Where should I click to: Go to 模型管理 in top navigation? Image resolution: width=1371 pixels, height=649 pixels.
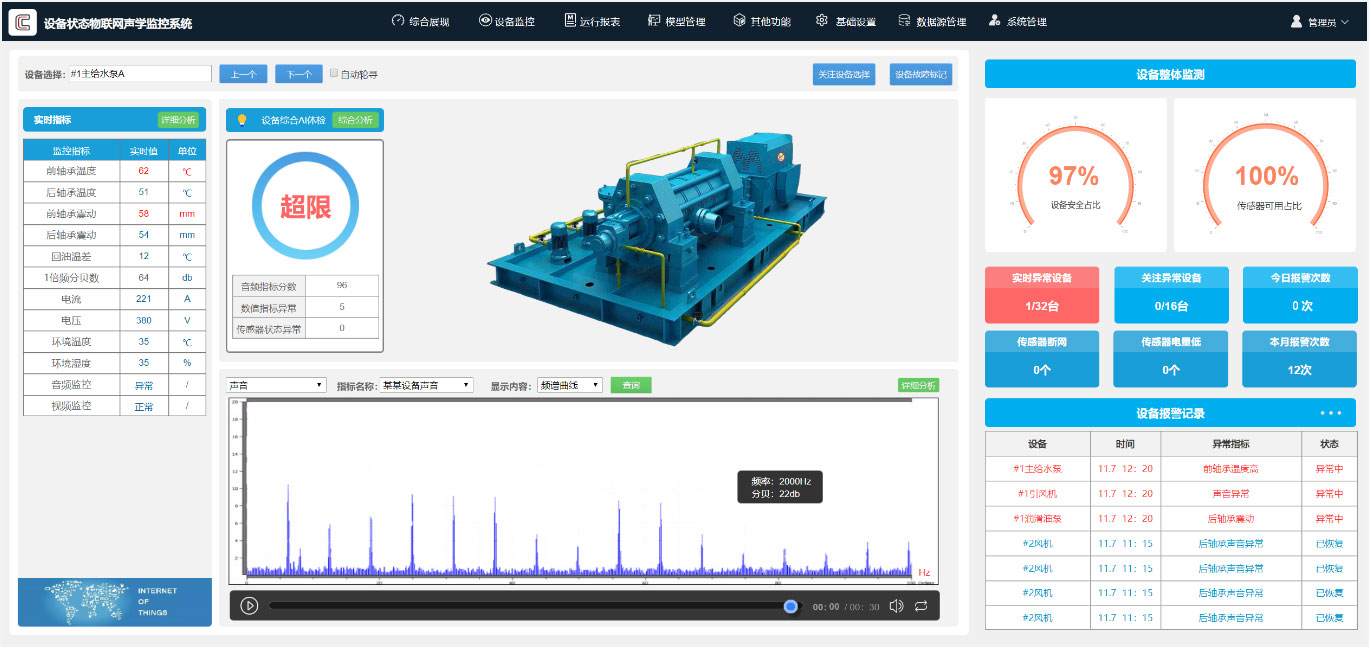pyautogui.click(x=677, y=21)
